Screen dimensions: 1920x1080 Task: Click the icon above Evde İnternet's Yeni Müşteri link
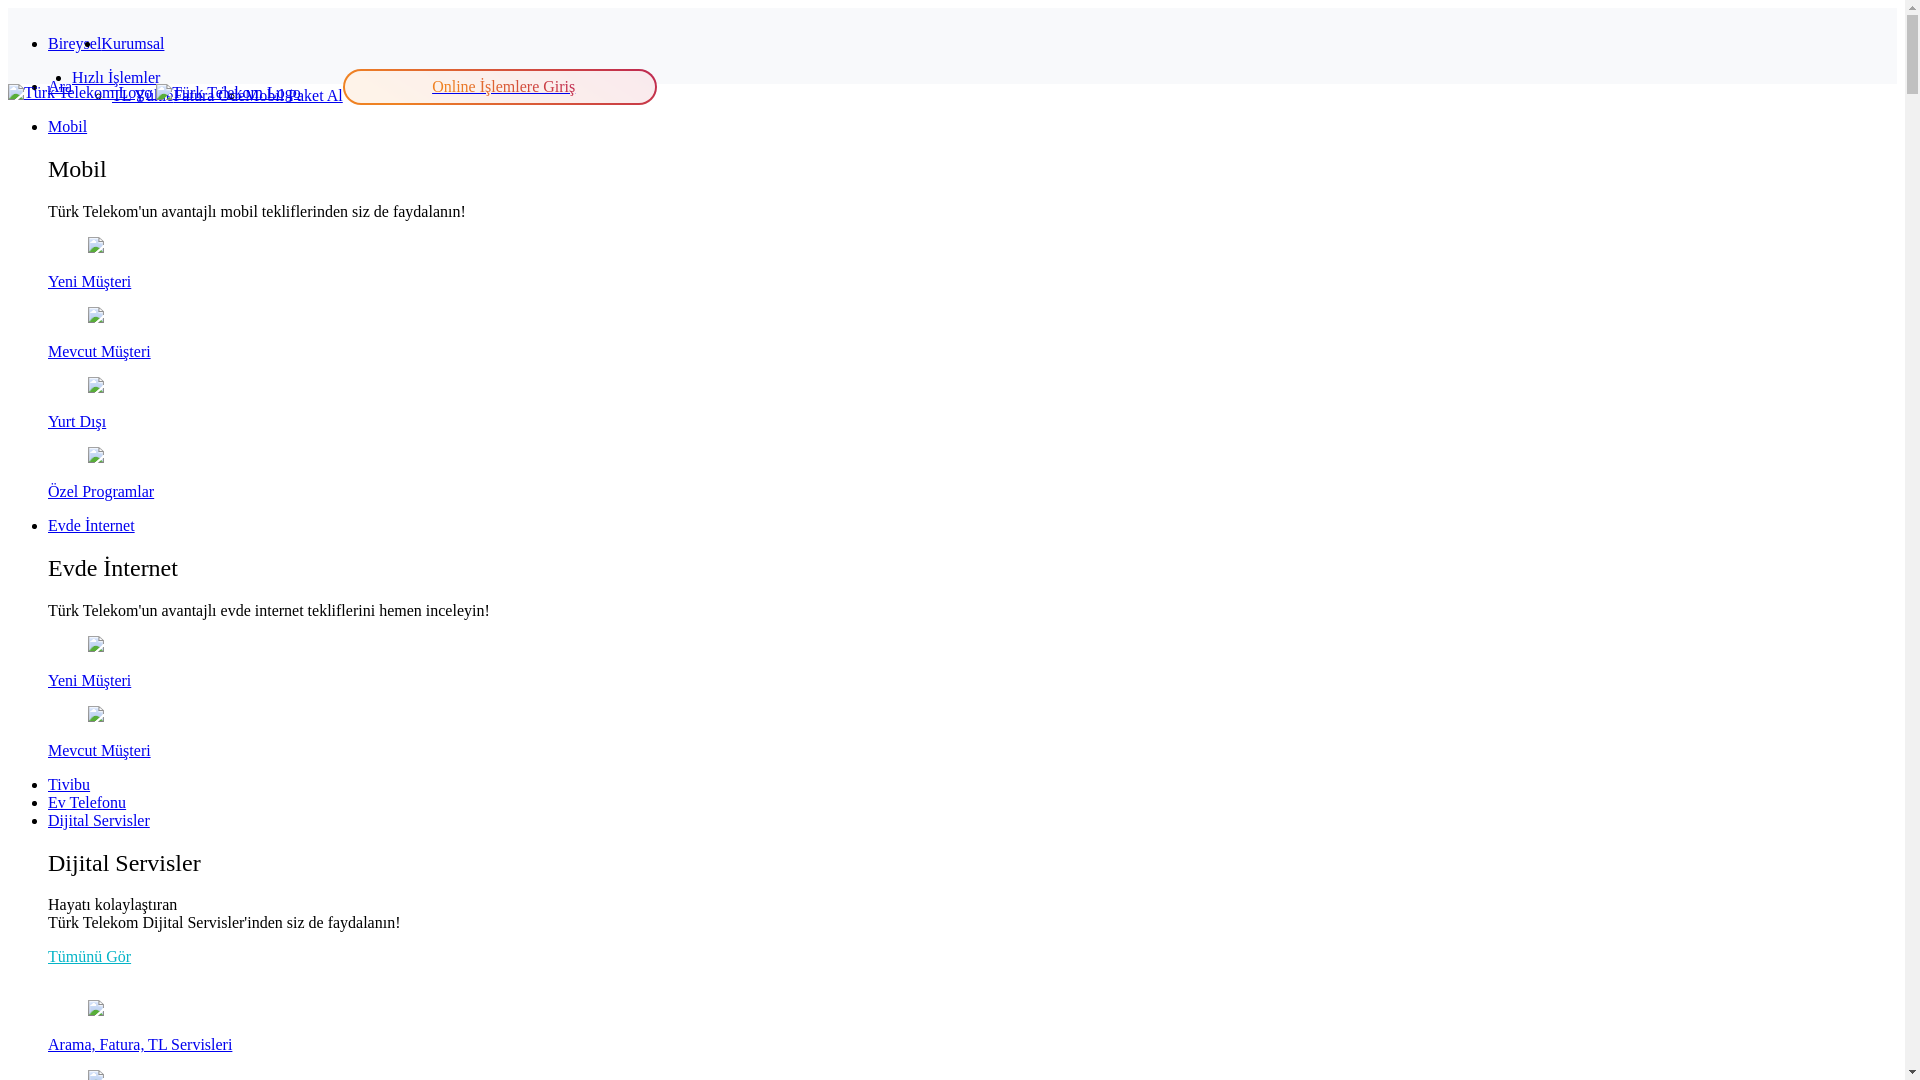point(96,645)
